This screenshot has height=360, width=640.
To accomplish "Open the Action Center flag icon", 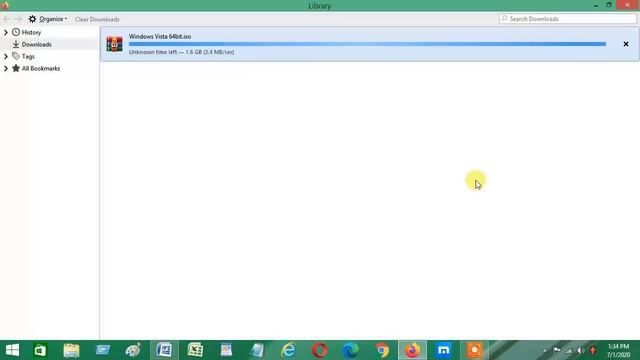I will (557, 350).
